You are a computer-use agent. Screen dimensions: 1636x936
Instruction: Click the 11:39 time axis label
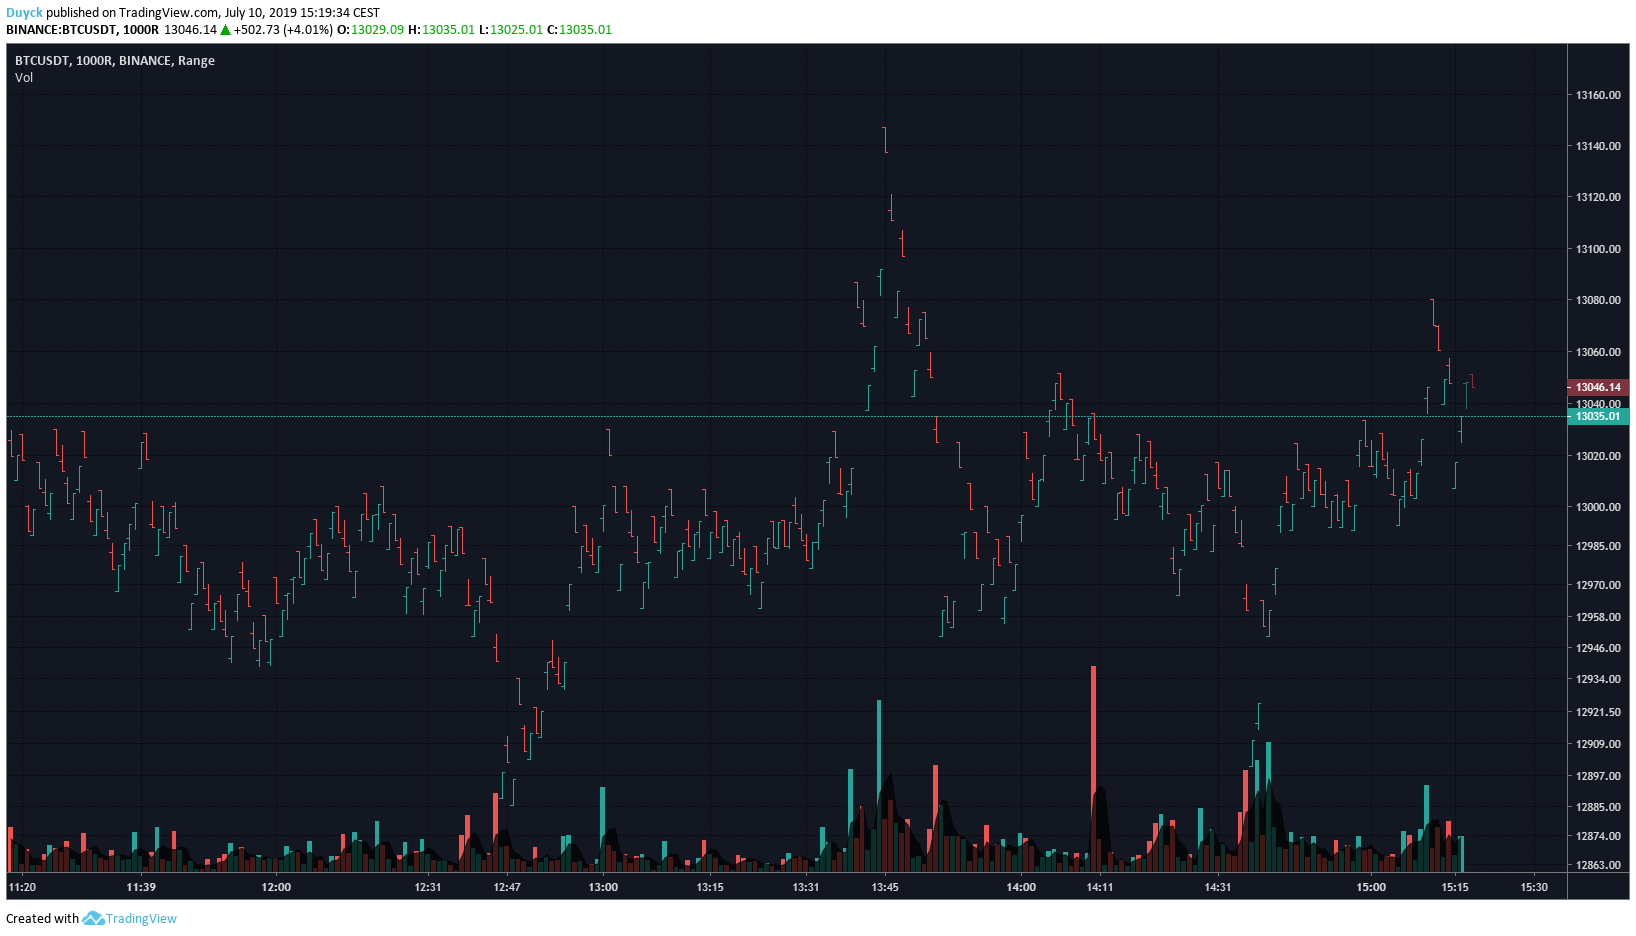click(x=141, y=887)
